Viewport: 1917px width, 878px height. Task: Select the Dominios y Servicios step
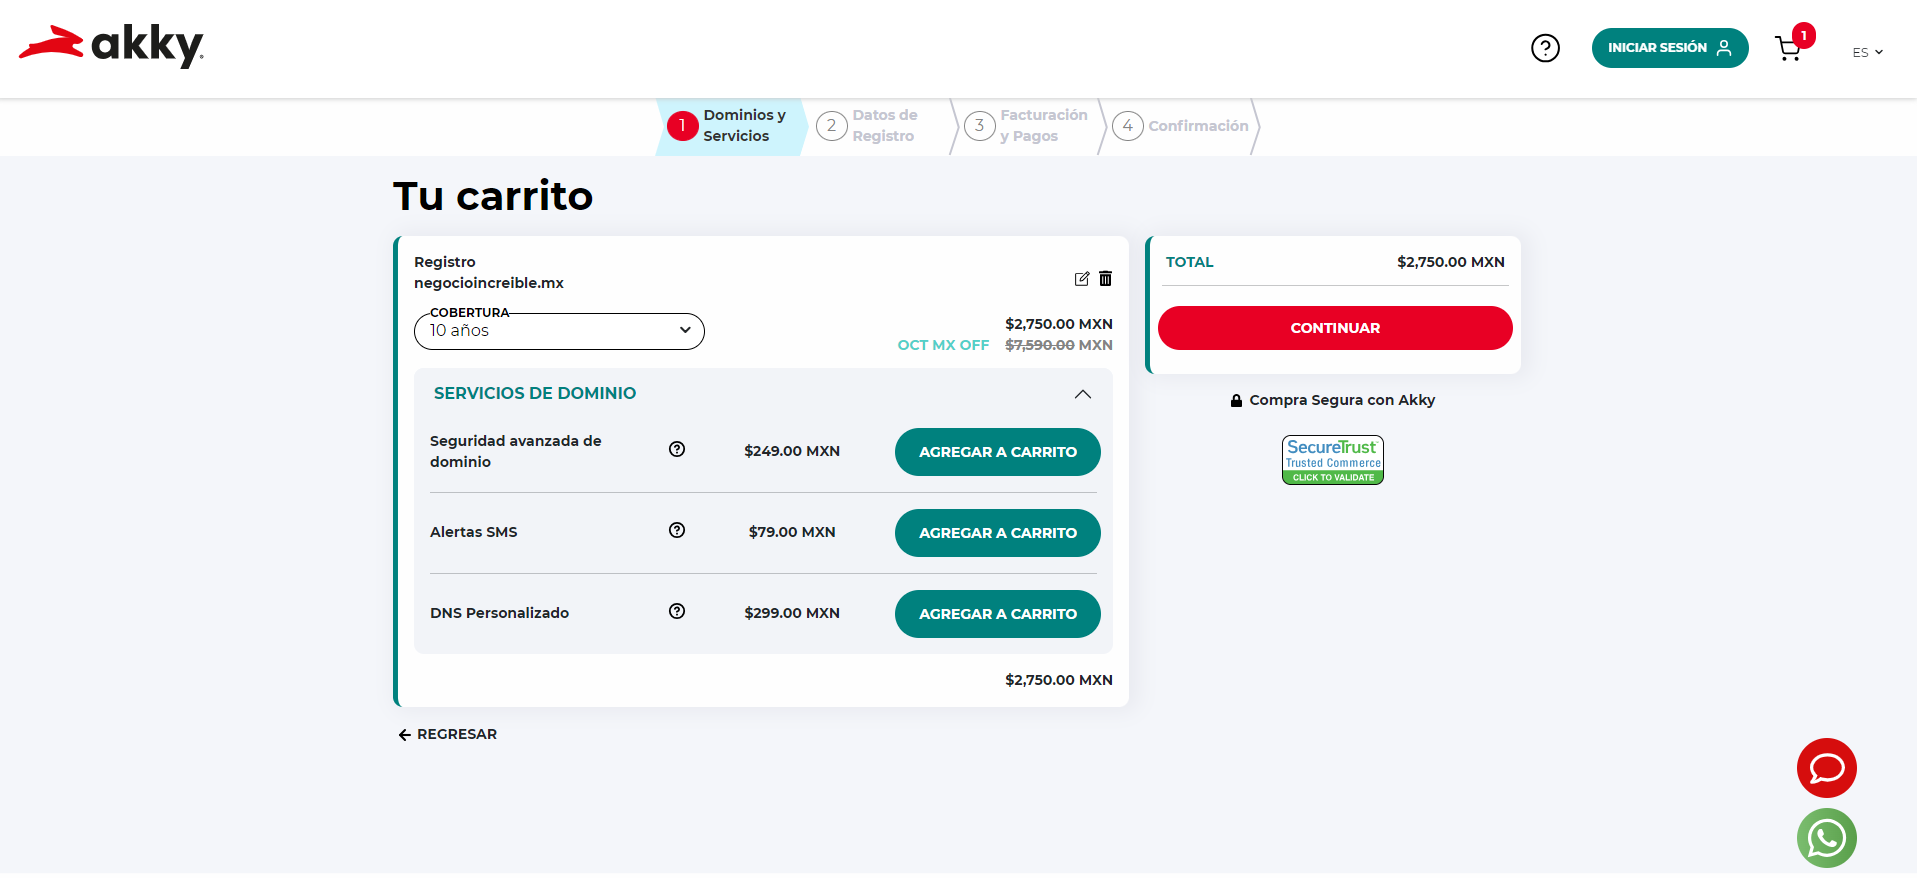[x=730, y=126]
